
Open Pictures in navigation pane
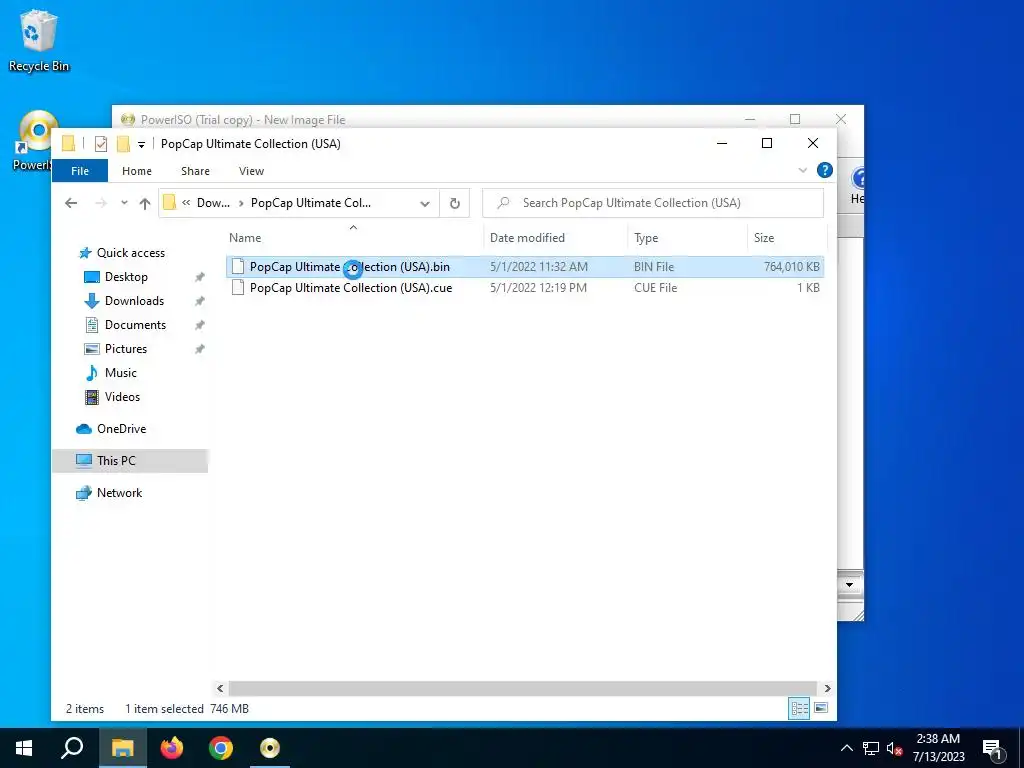[125, 349]
